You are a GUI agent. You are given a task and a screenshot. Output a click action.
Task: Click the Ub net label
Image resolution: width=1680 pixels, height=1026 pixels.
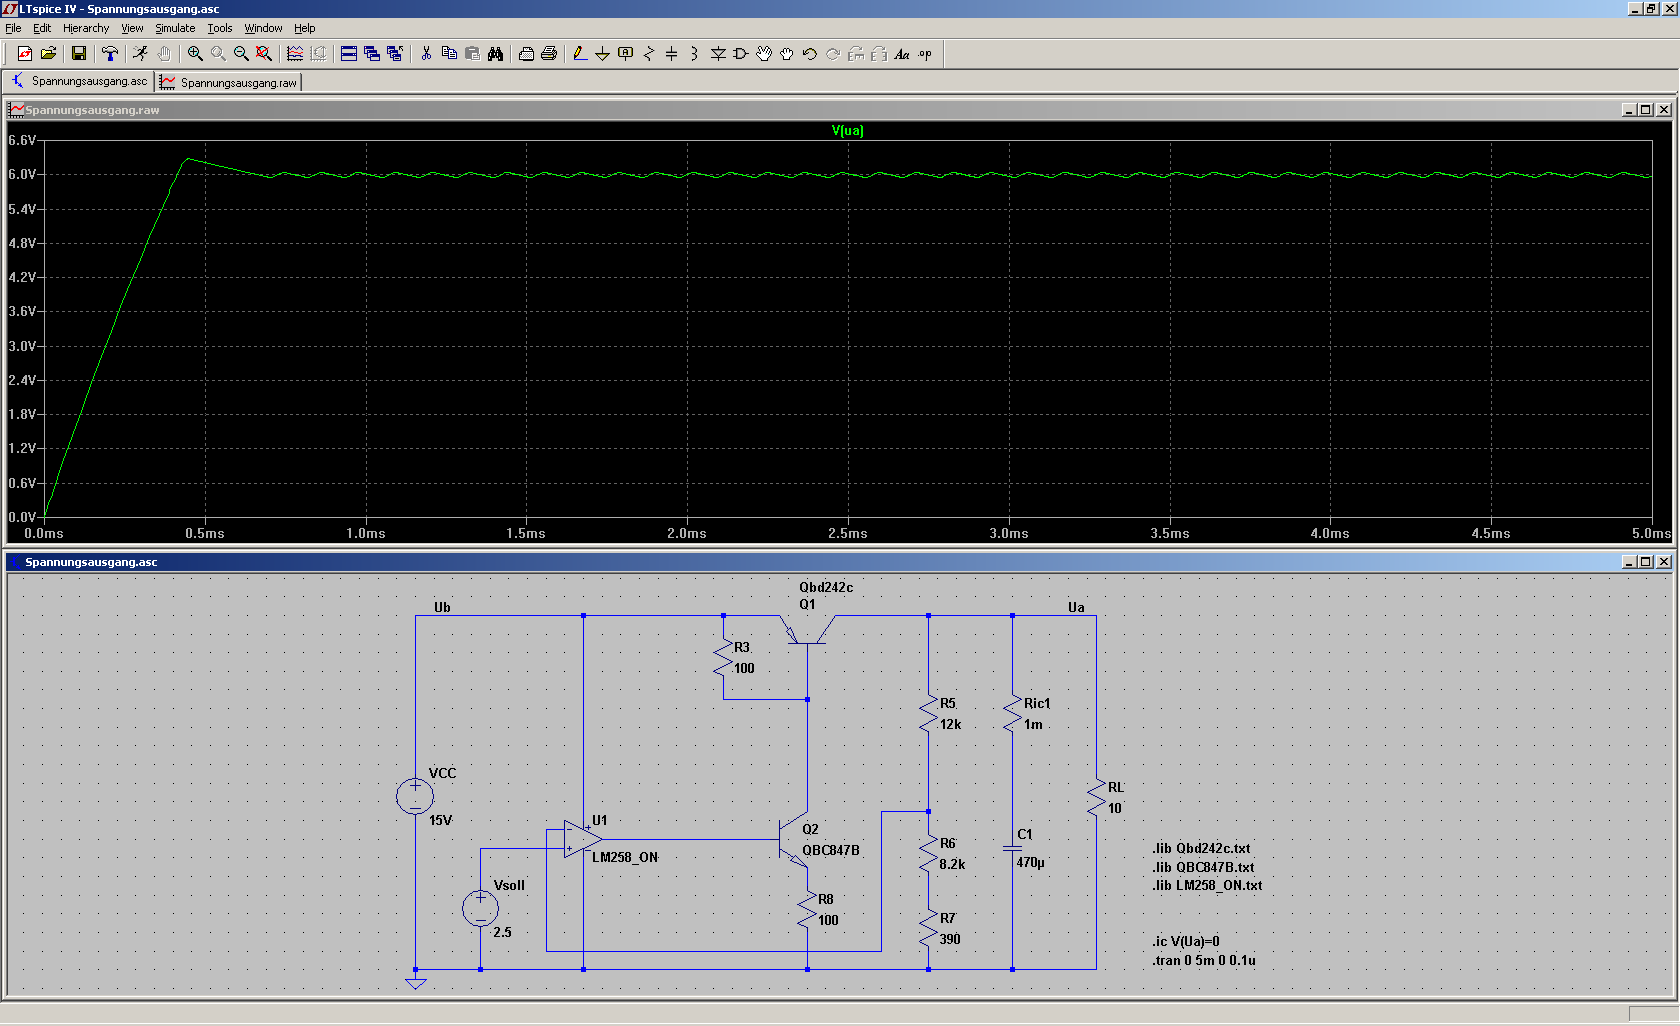442,607
